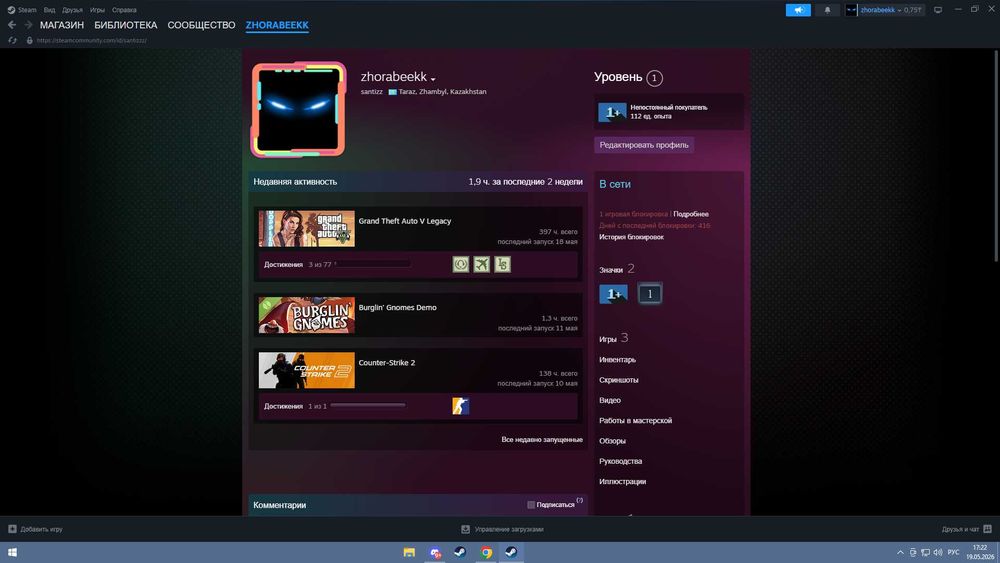Click the Counter-Strike 2 achievements progress bar
Screen dimensions: 1000x563
pyautogui.click(x=368, y=406)
